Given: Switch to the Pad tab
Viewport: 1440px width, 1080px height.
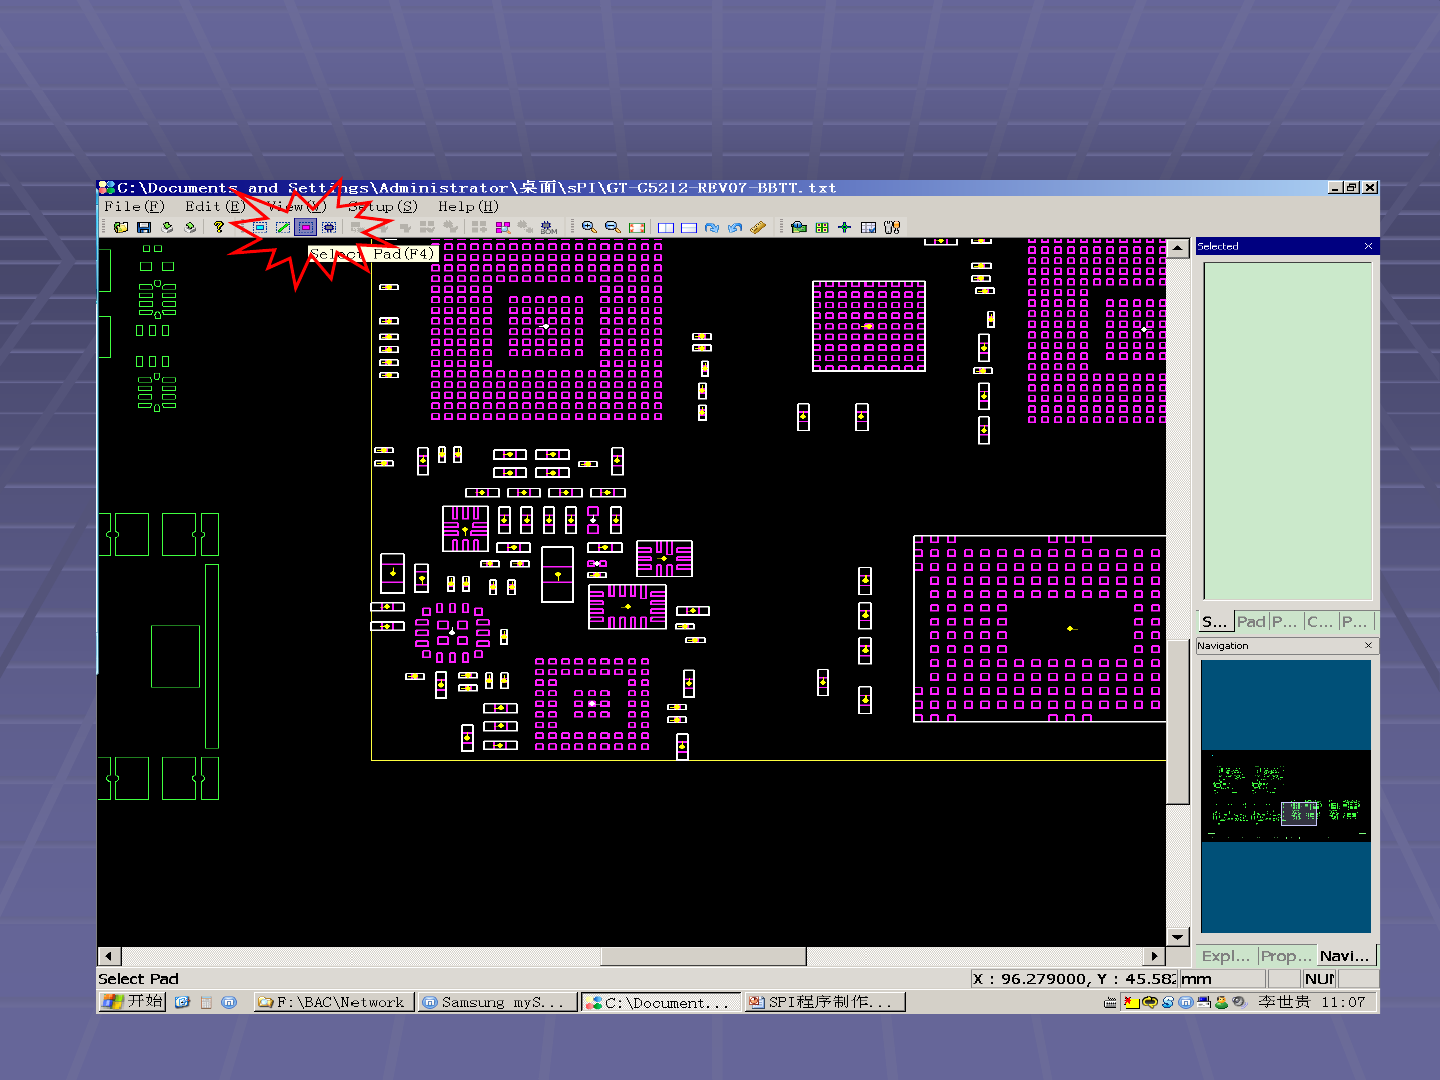Looking at the screenshot, I should tap(1250, 622).
